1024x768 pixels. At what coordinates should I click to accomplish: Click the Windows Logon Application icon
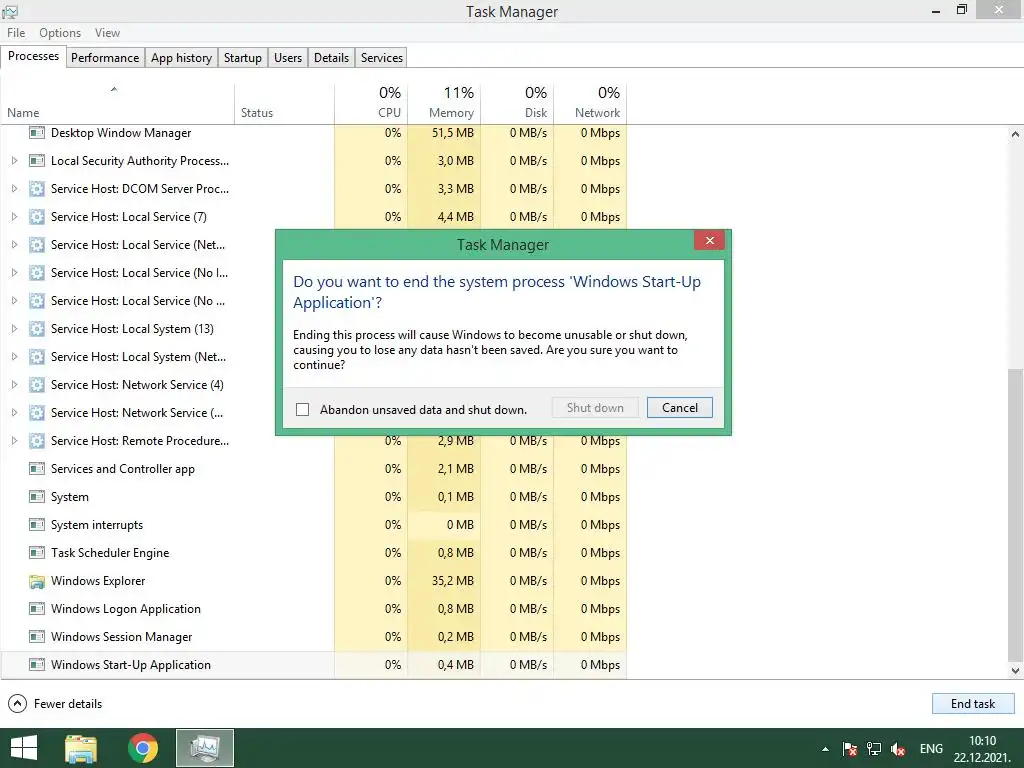37,609
